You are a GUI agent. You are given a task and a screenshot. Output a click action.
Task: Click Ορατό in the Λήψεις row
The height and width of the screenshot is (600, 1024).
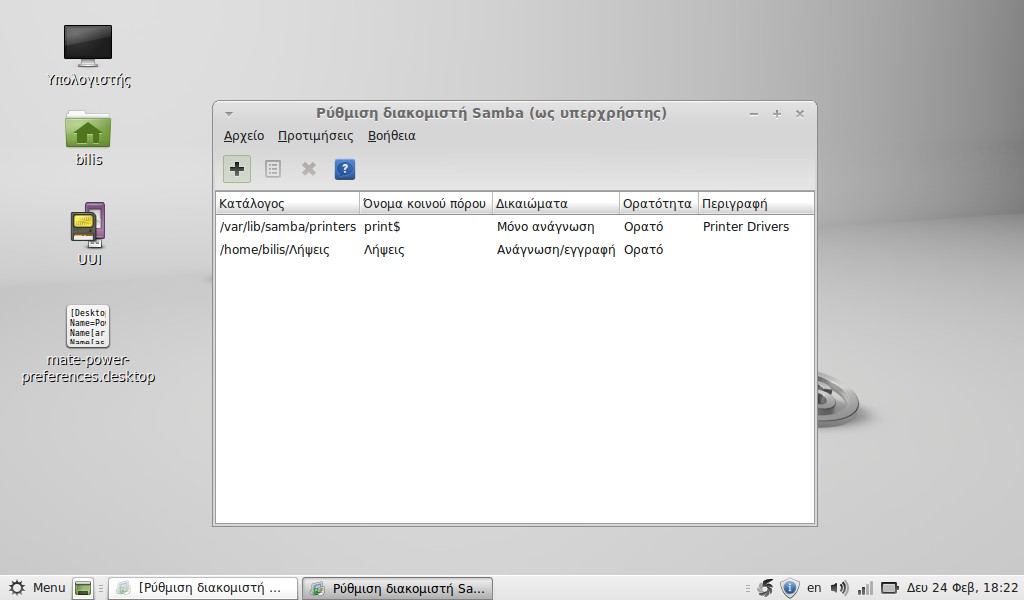click(x=643, y=249)
